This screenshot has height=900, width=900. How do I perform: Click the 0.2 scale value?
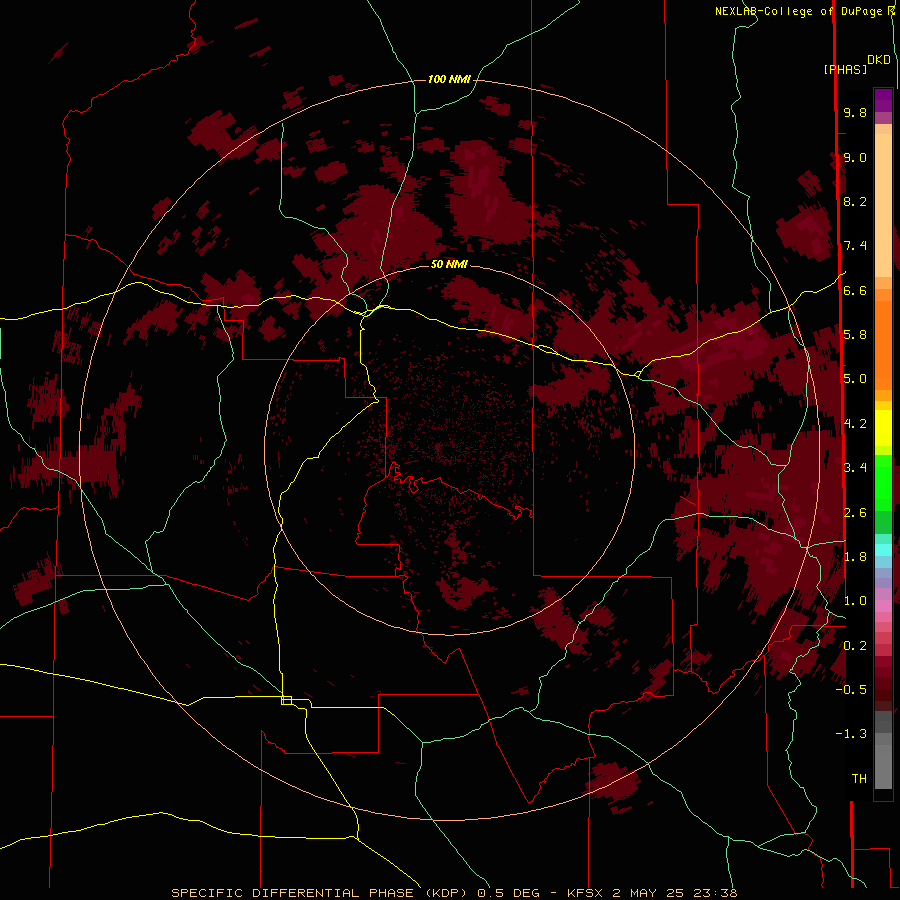[855, 646]
